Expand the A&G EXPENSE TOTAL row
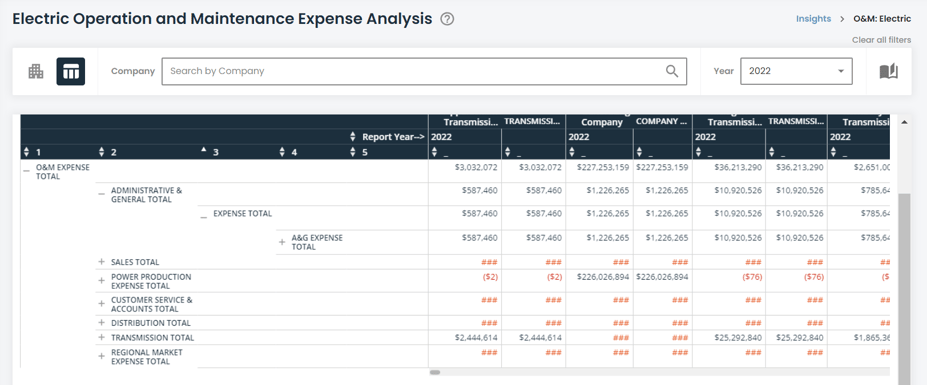 click(x=282, y=242)
